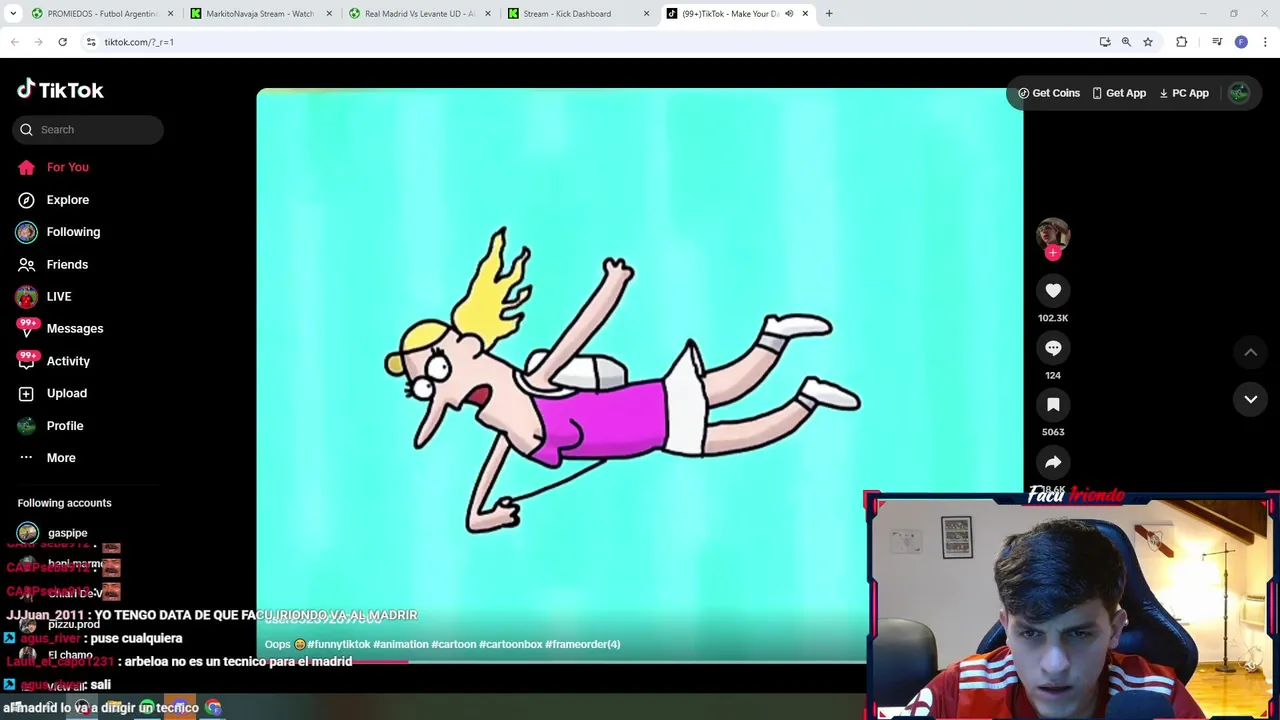Open the Friends page
Viewport: 1280px width, 720px height.
pos(67,264)
